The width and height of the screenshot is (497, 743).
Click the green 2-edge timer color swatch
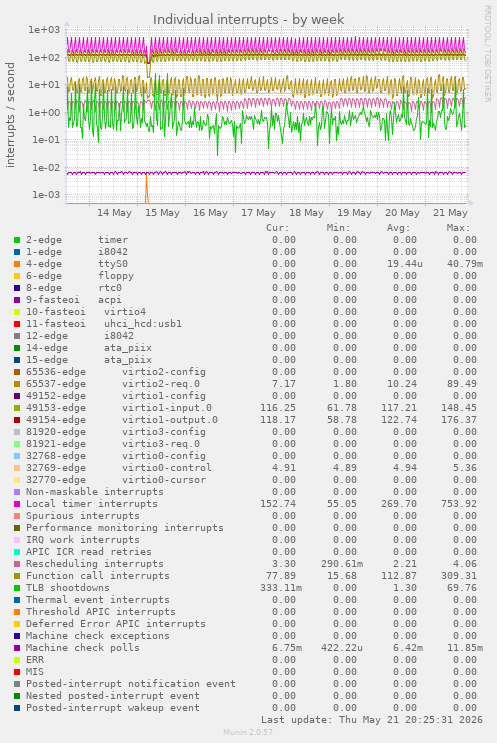[17, 240]
